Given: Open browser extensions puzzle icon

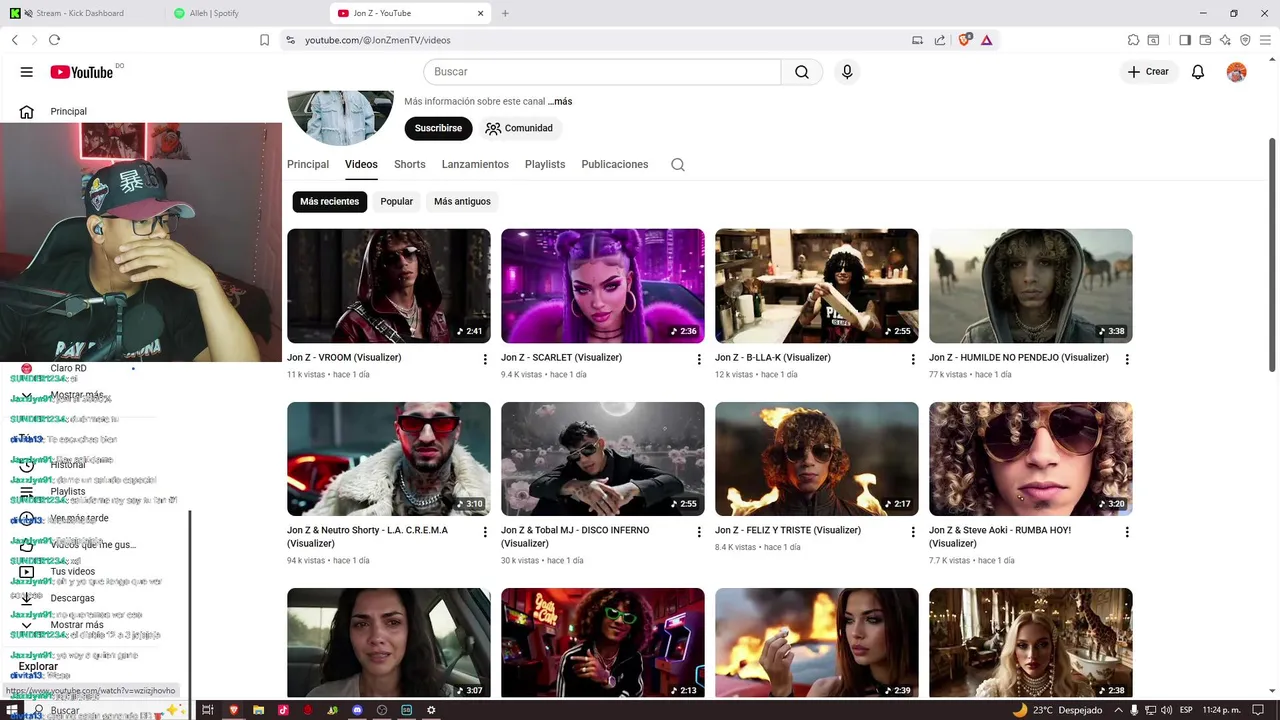Looking at the screenshot, I should pyautogui.click(x=1133, y=40).
